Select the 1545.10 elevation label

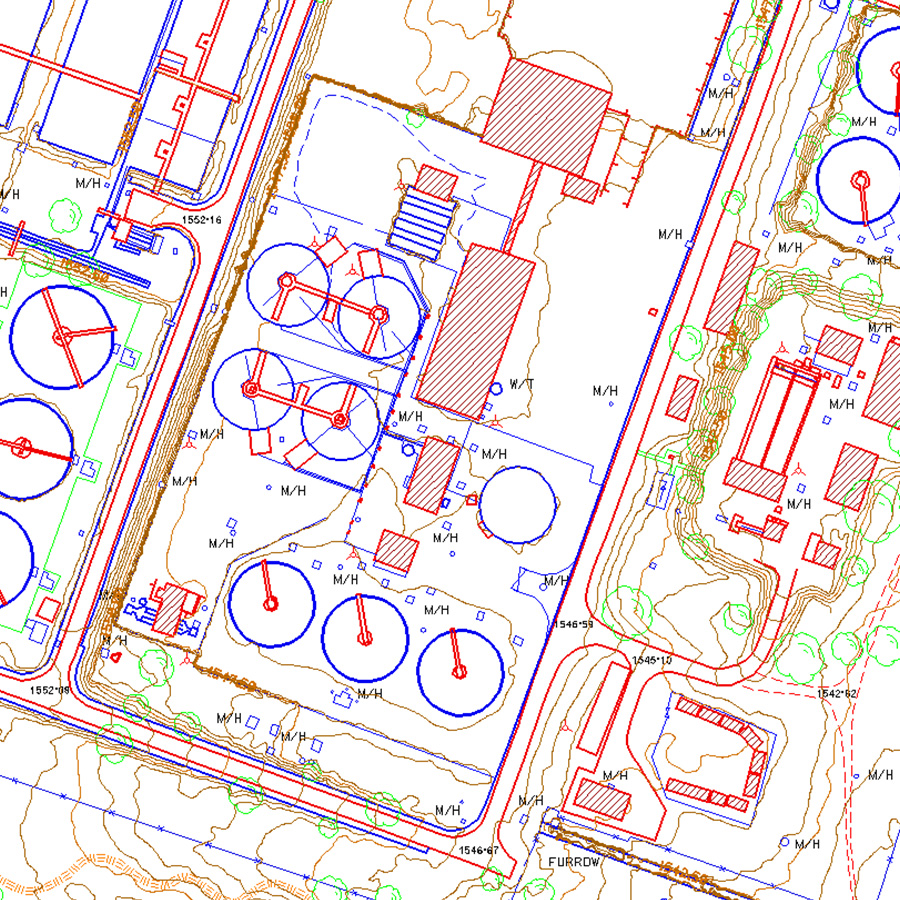651,661
